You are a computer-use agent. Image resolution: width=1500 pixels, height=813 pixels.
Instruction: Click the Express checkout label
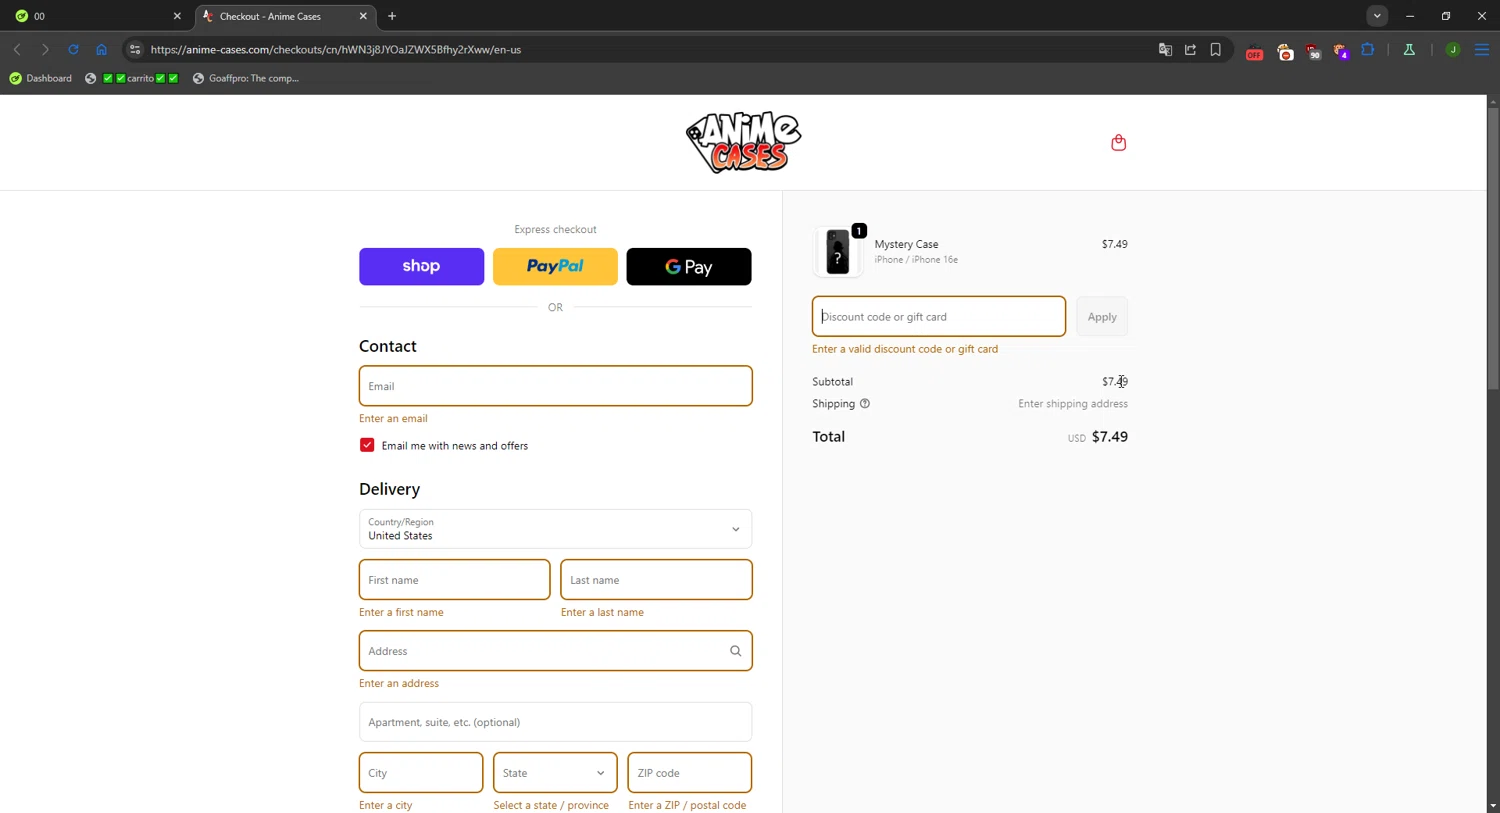[555, 229]
